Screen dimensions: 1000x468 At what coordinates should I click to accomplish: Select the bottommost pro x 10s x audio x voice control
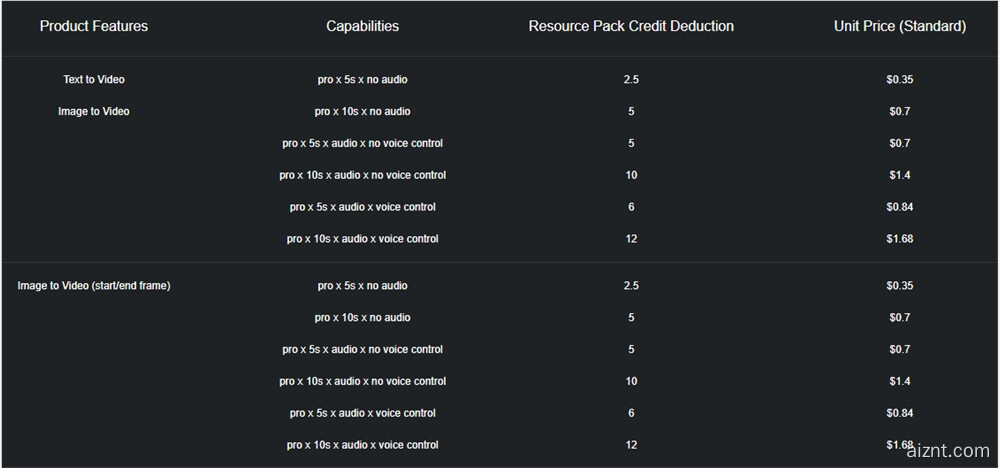(x=362, y=445)
